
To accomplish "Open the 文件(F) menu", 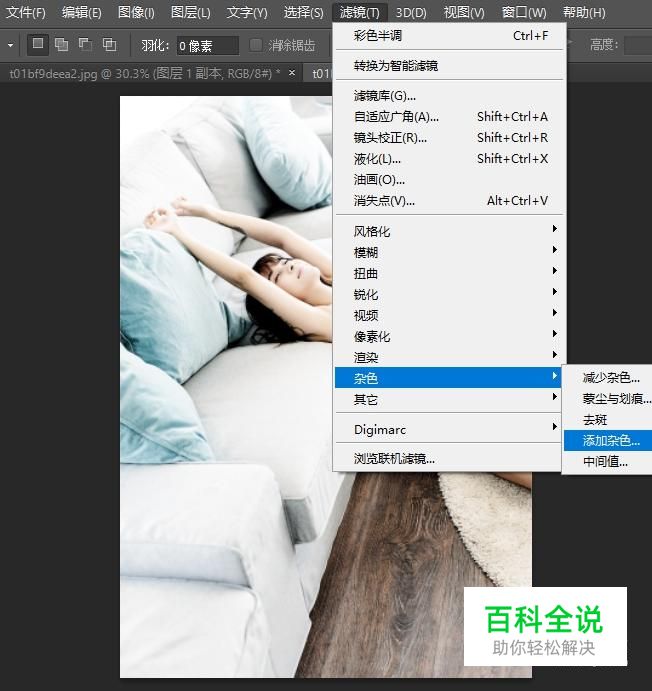I will tap(26, 12).
